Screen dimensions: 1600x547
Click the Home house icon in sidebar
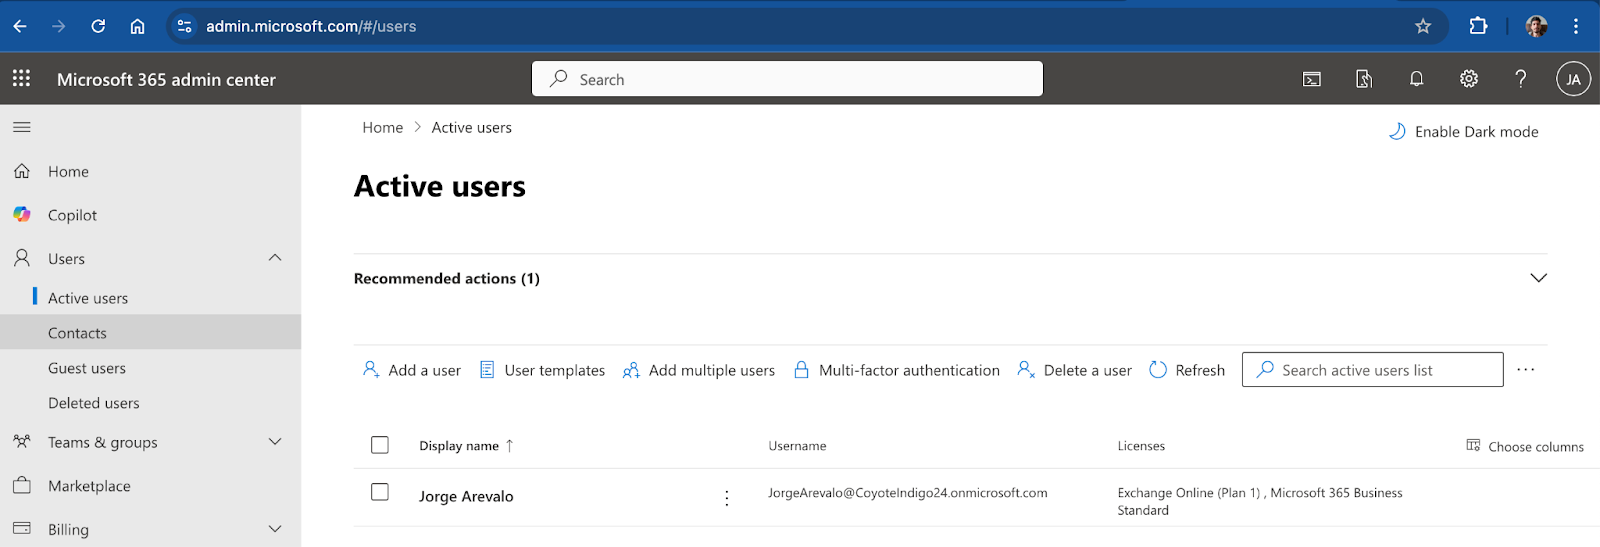(22, 171)
